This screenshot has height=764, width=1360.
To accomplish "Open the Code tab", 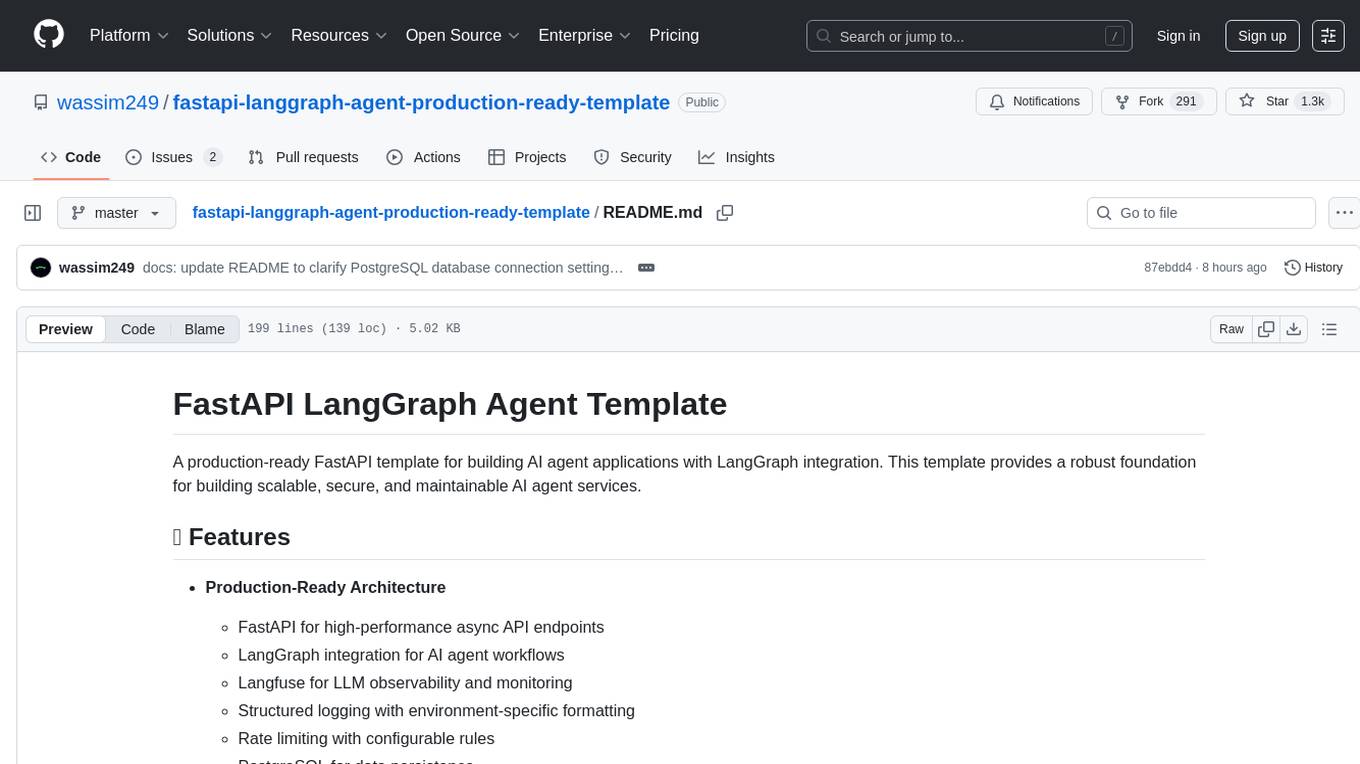I will (71, 157).
